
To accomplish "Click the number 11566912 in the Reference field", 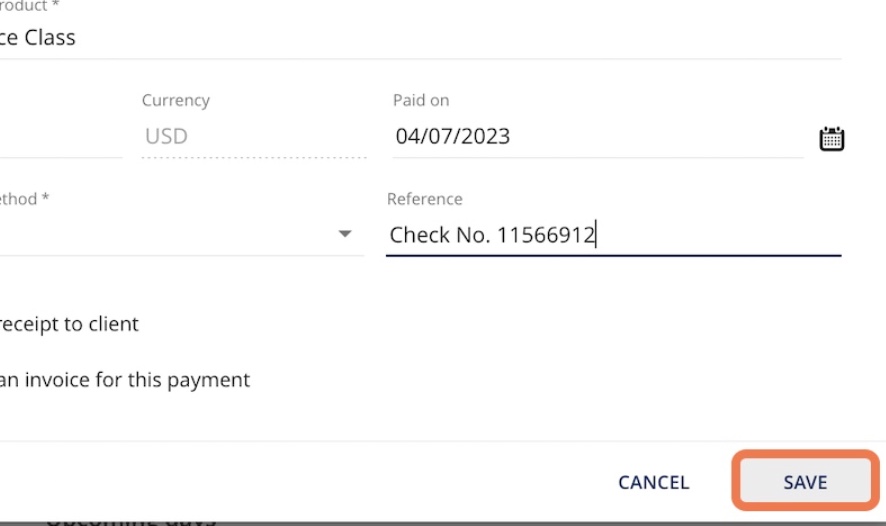I will 546,234.
